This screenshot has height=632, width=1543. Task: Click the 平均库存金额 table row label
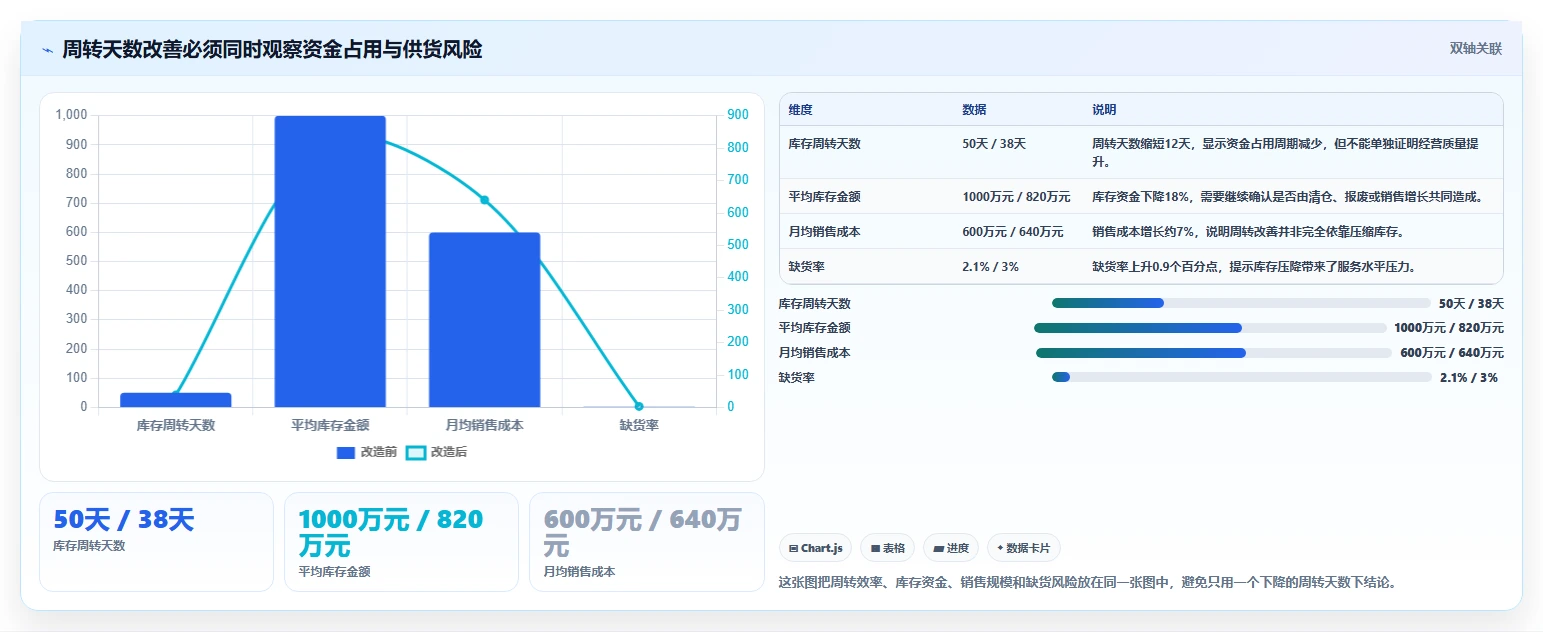click(x=825, y=197)
